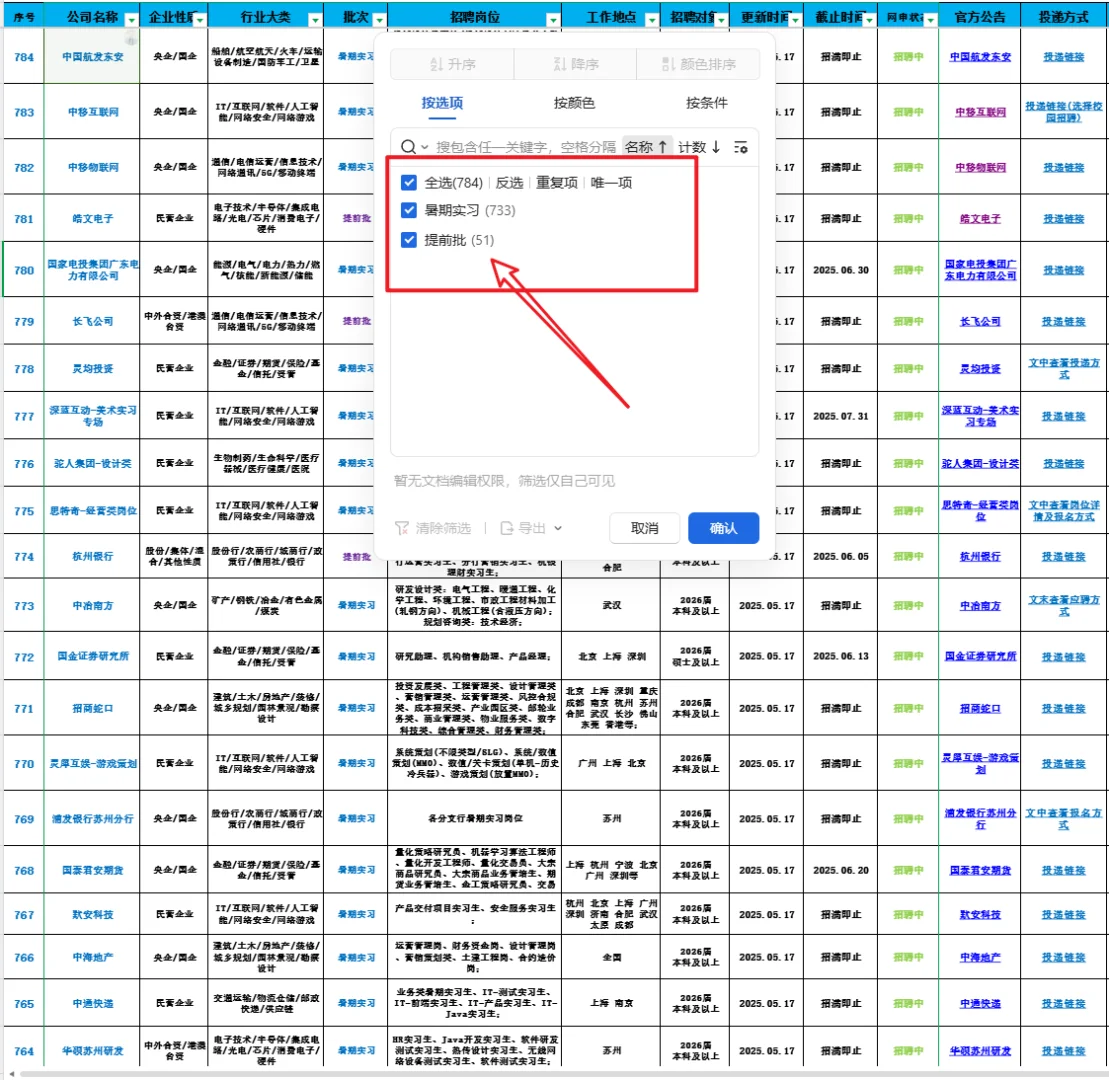Image resolution: width=1109 pixels, height=1080 pixels.
Task: Open the 更新时间 column filter dropdown
Action: point(796,20)
